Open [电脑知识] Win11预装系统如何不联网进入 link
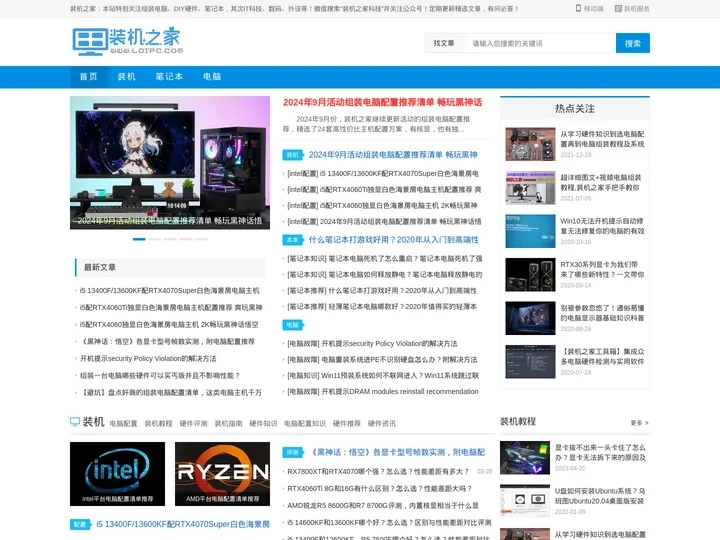Viewport: 720px width, 540px height. [x=383, y=376]
